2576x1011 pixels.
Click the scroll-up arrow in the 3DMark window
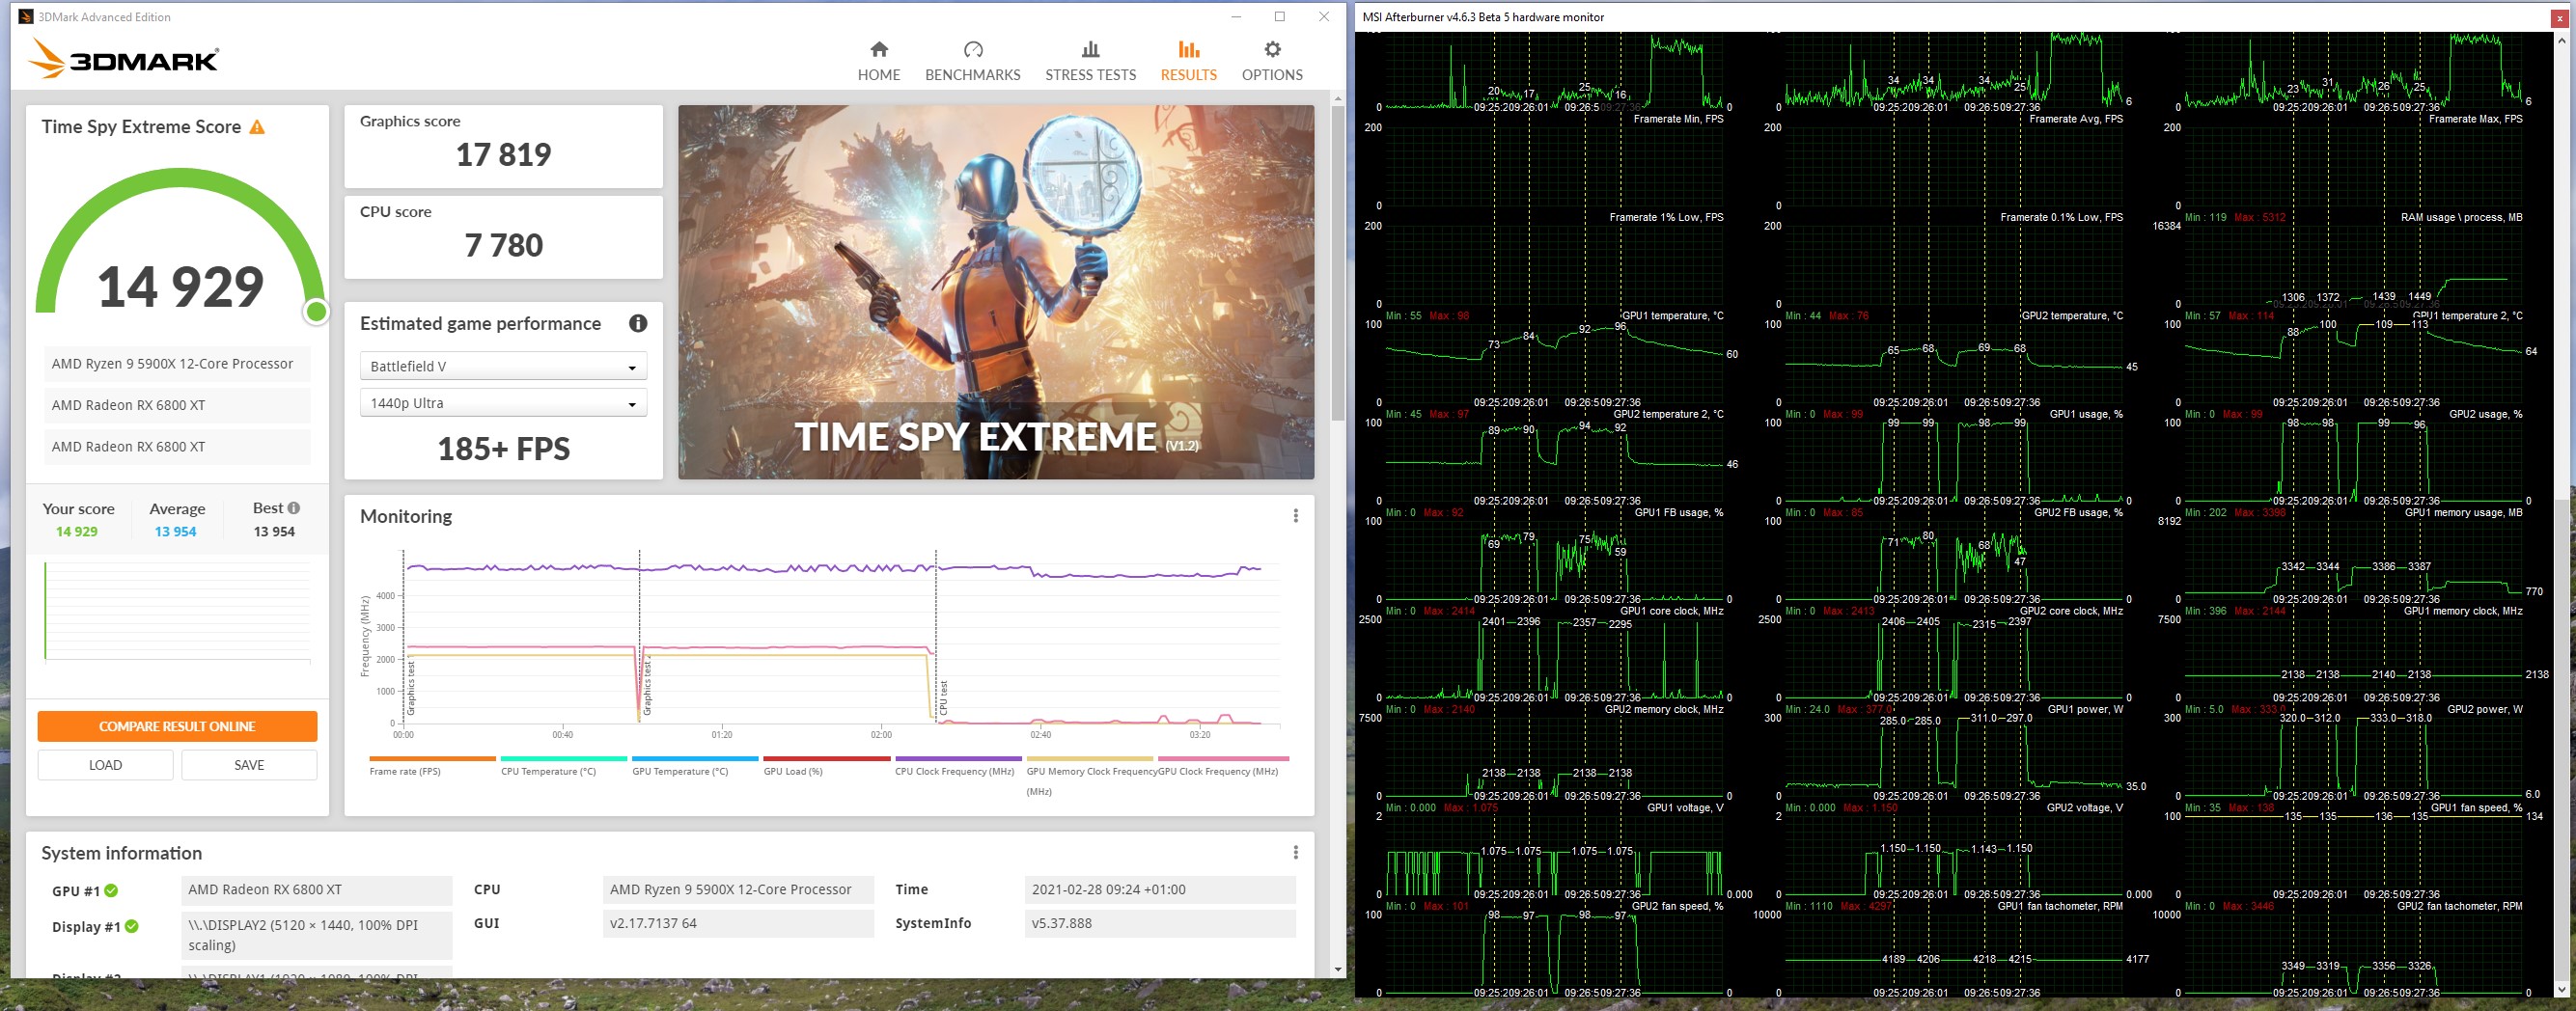pos(1338,99)
